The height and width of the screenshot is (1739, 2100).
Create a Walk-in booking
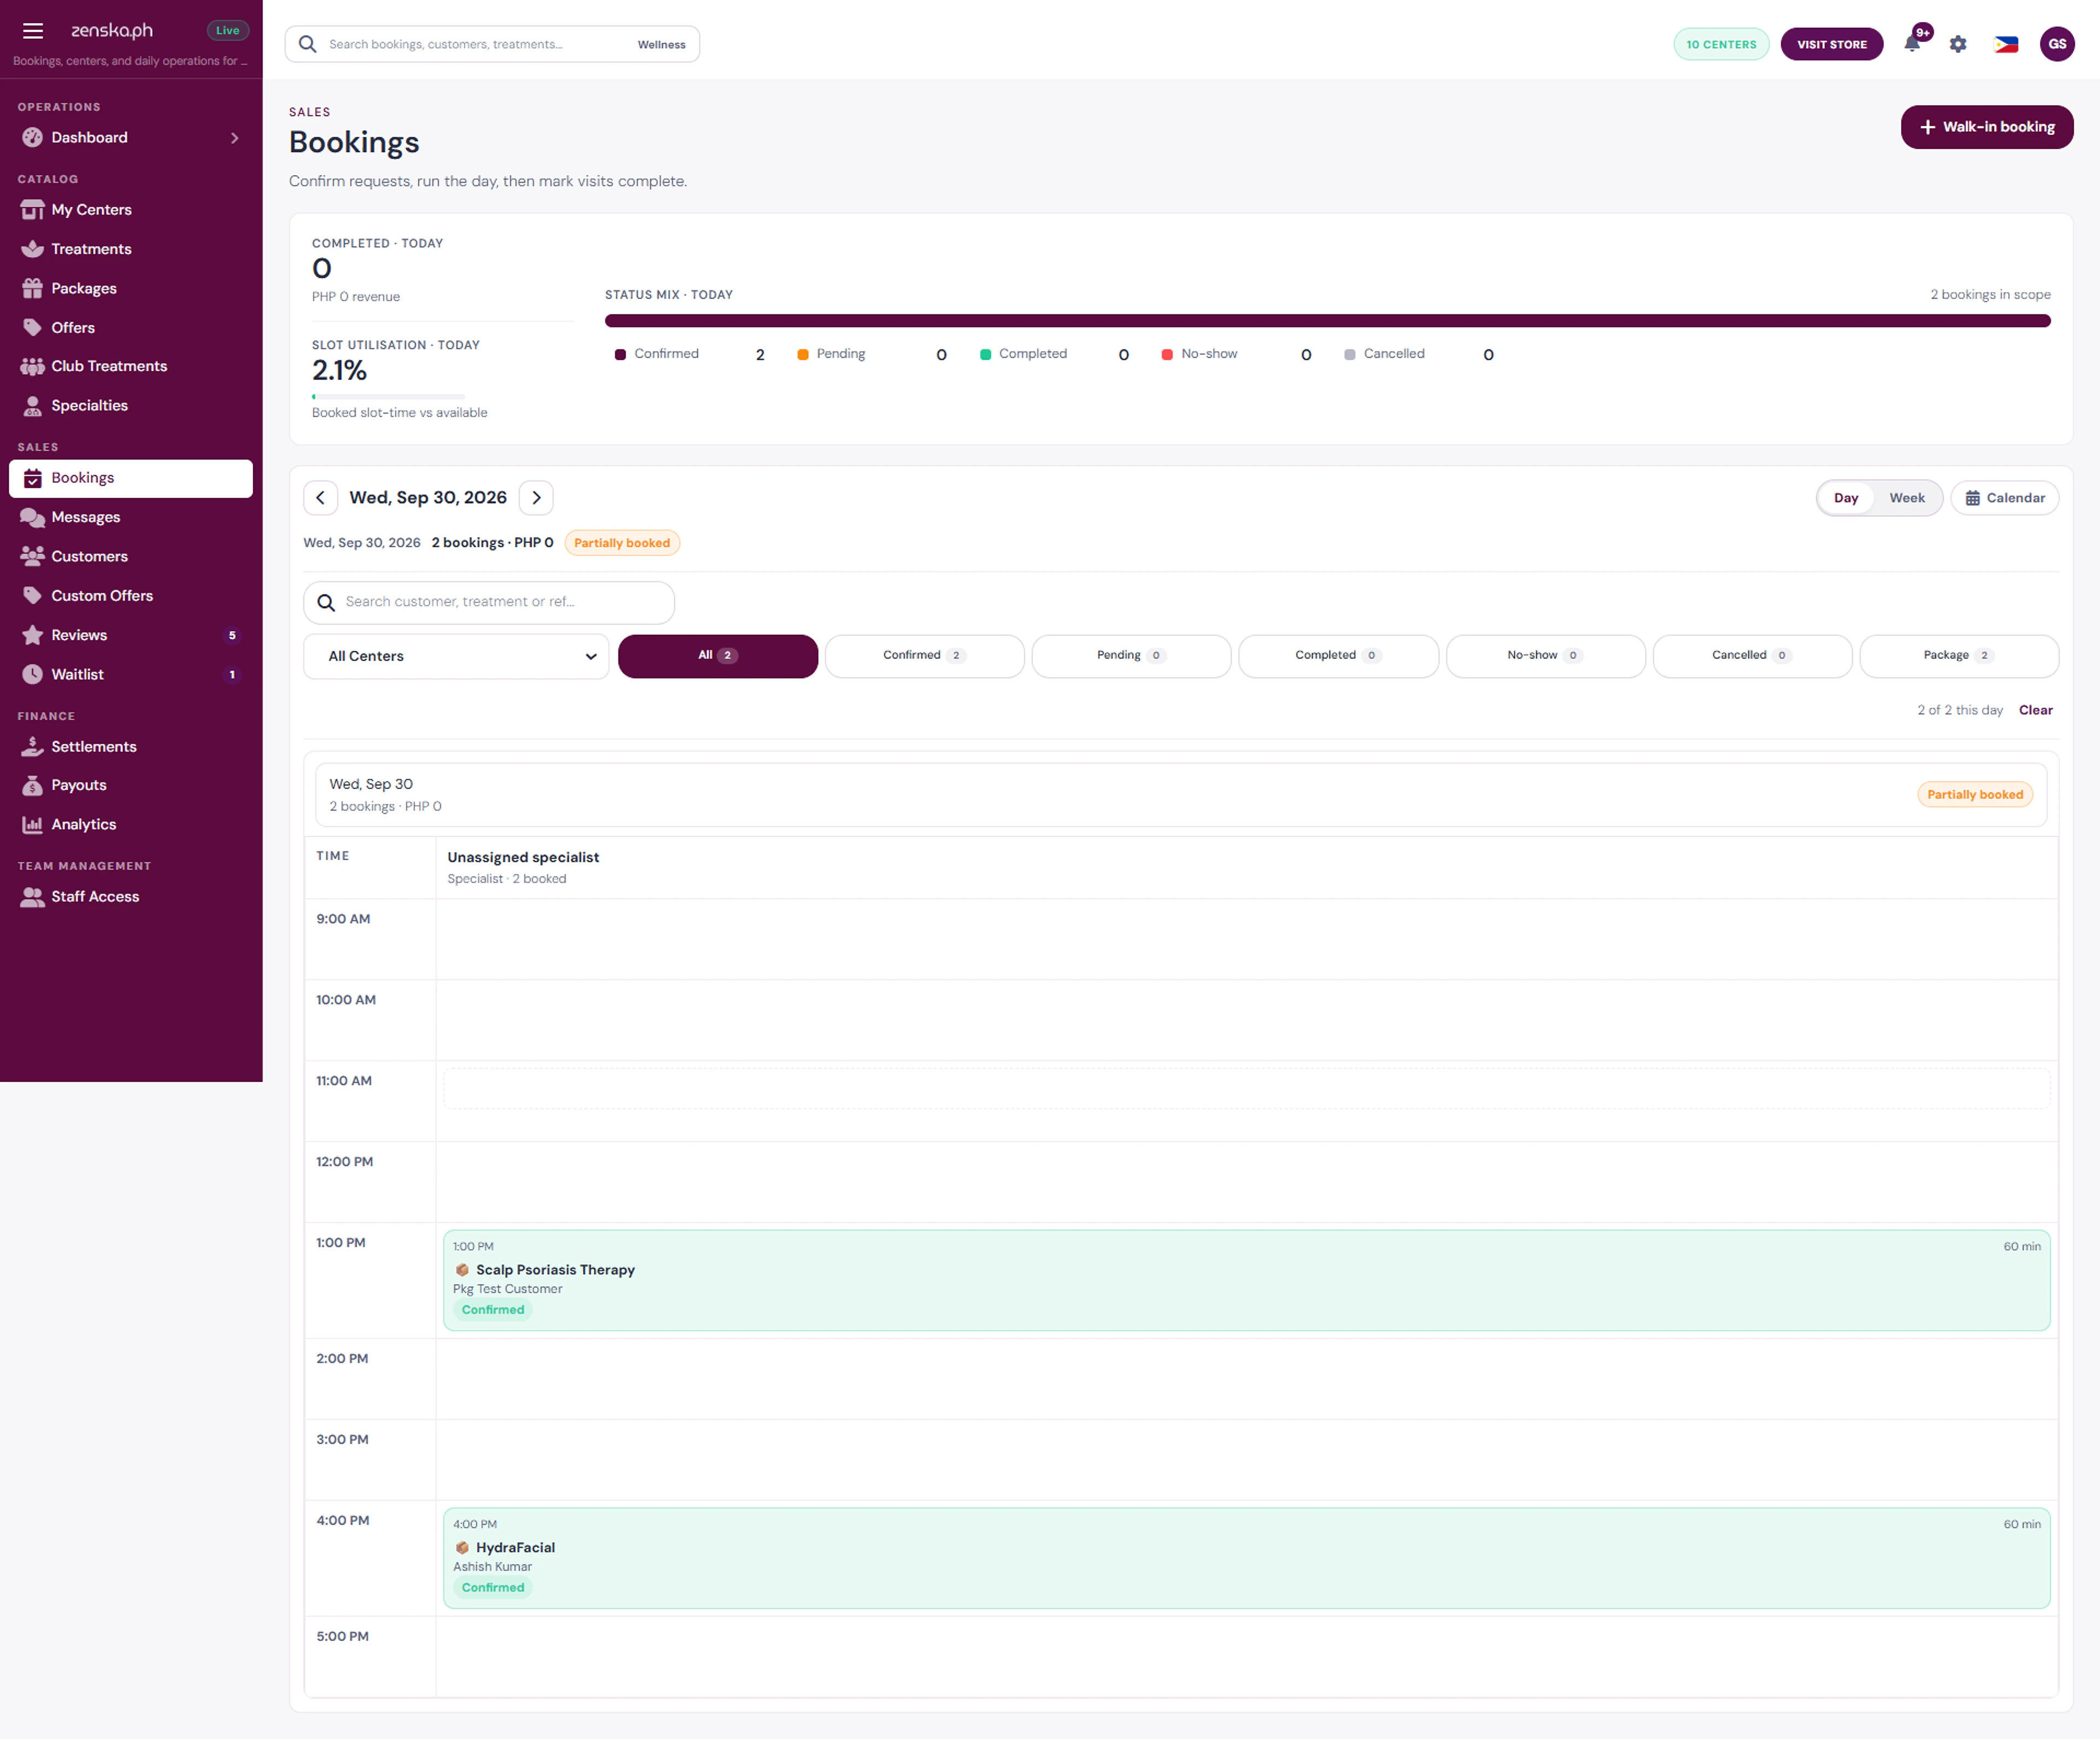tap(1986, 127)
